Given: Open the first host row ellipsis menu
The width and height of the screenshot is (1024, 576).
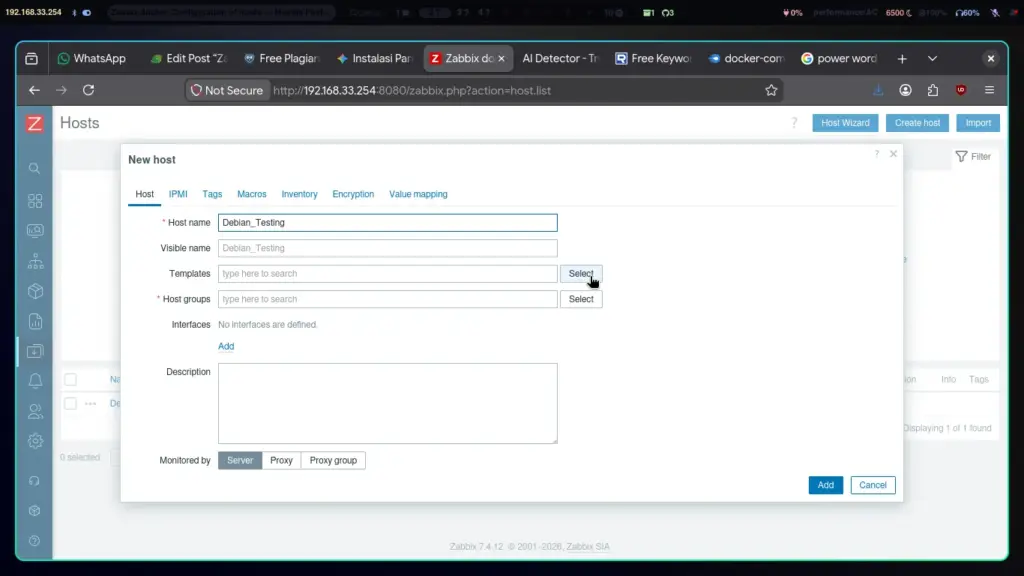Looking at the screenshot, I should [90, 404].
